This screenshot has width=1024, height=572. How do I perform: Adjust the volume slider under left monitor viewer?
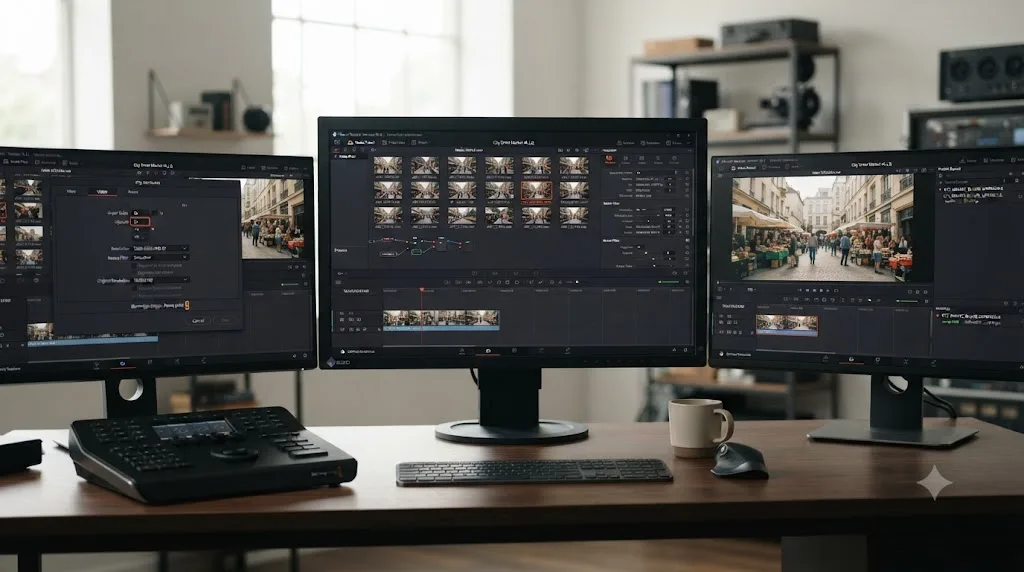(x=289, y=284)
